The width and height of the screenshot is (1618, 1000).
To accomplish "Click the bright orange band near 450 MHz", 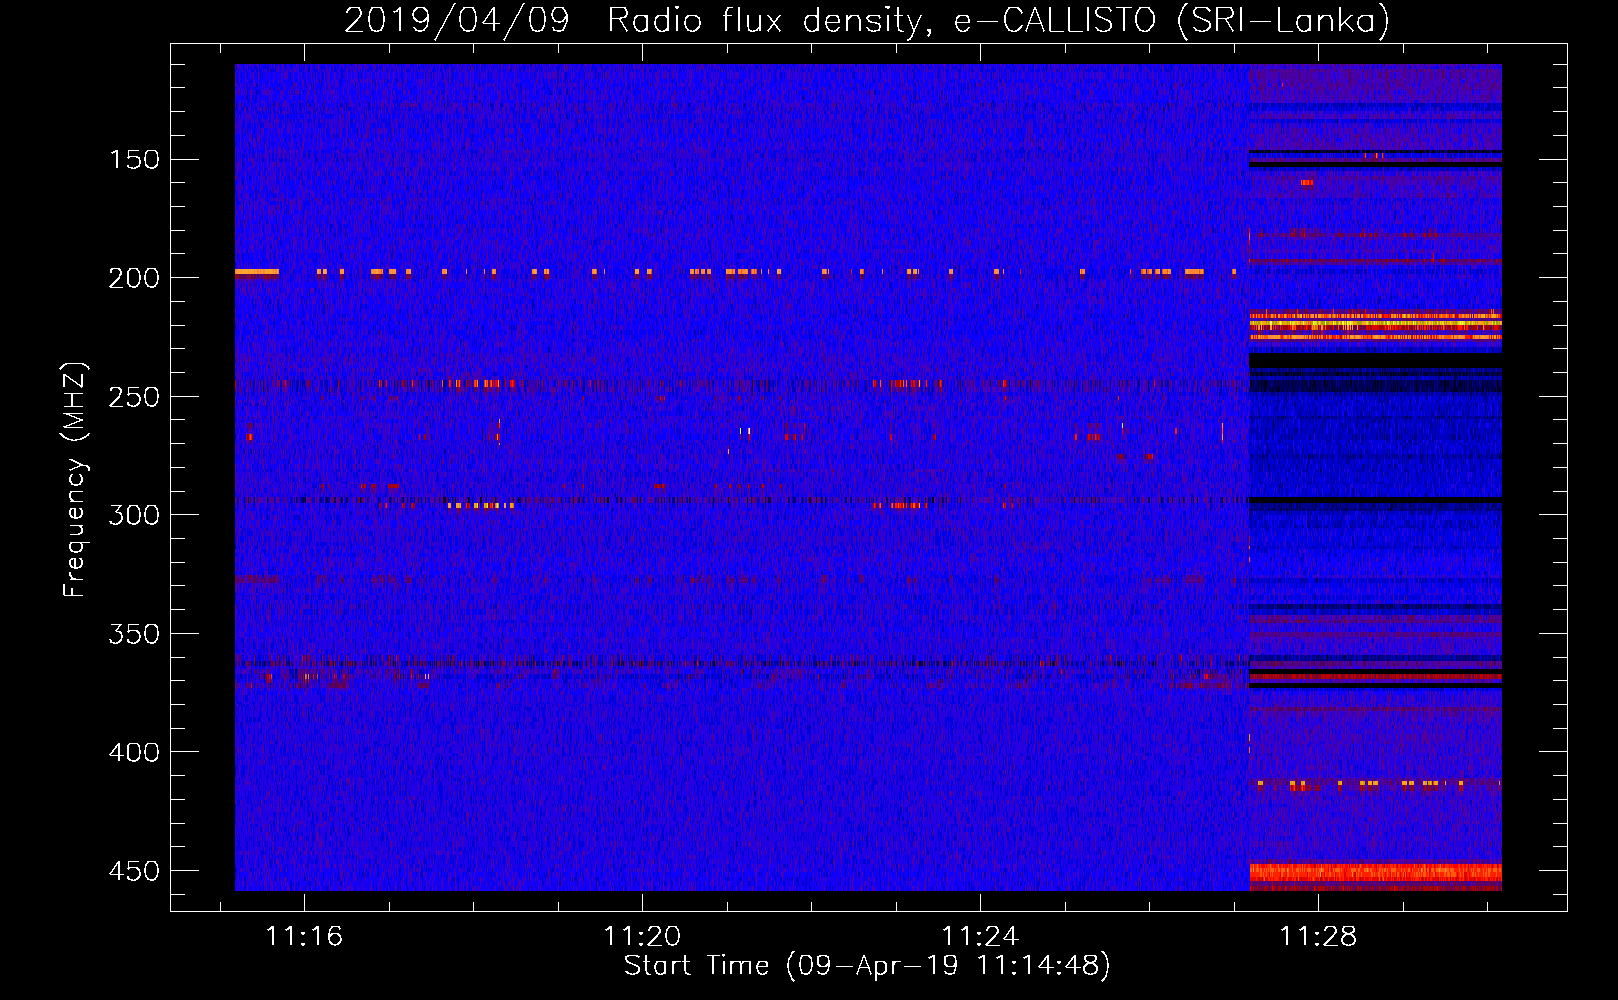I will (x=1375, y=875).
